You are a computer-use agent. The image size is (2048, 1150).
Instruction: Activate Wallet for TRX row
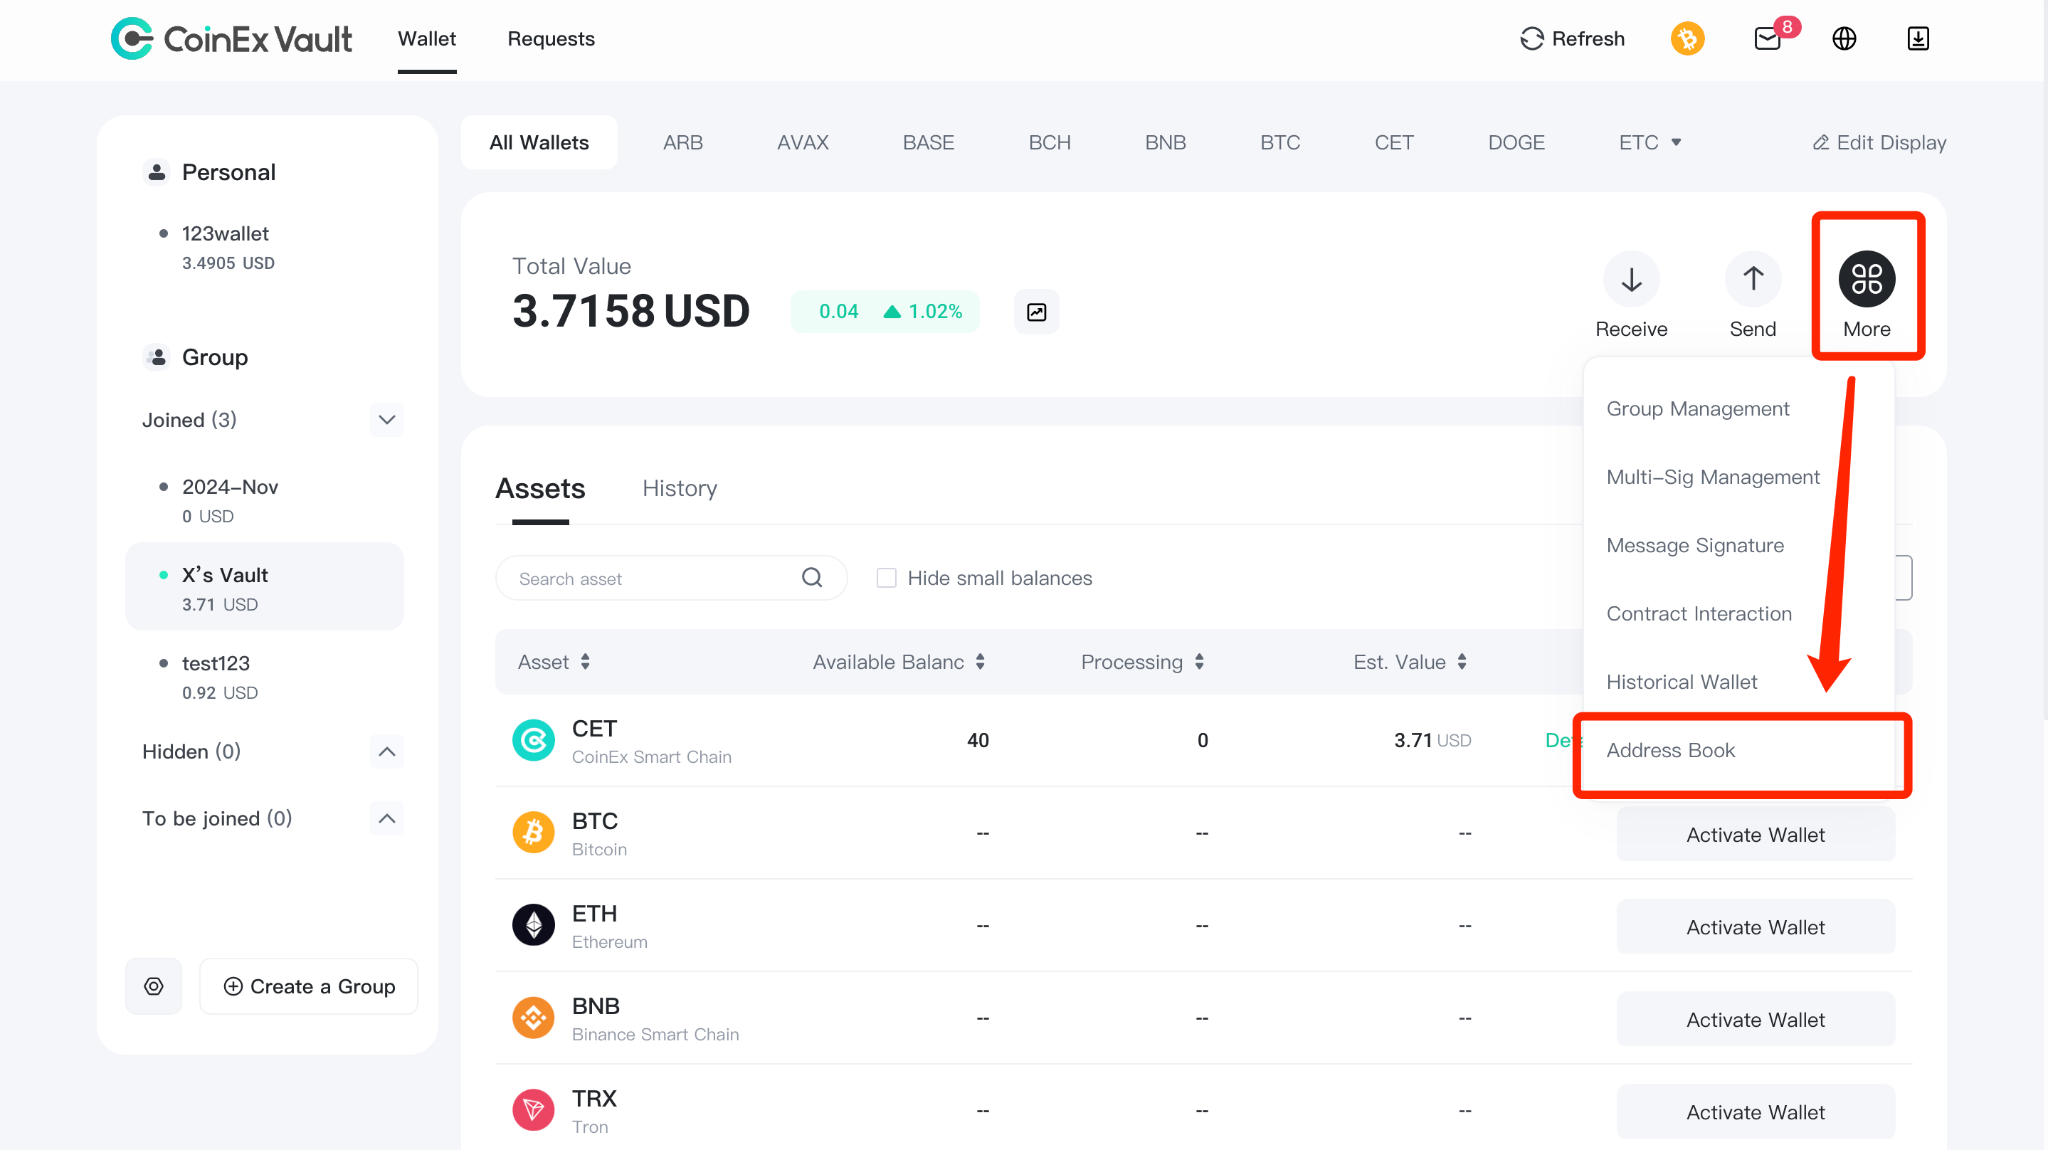click(x=1755, y=1112)
